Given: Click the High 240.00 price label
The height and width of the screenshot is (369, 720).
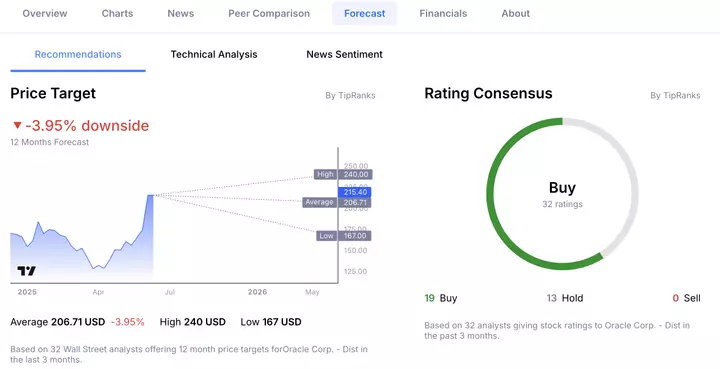Looking at the screenshot, I should (343, 174).
